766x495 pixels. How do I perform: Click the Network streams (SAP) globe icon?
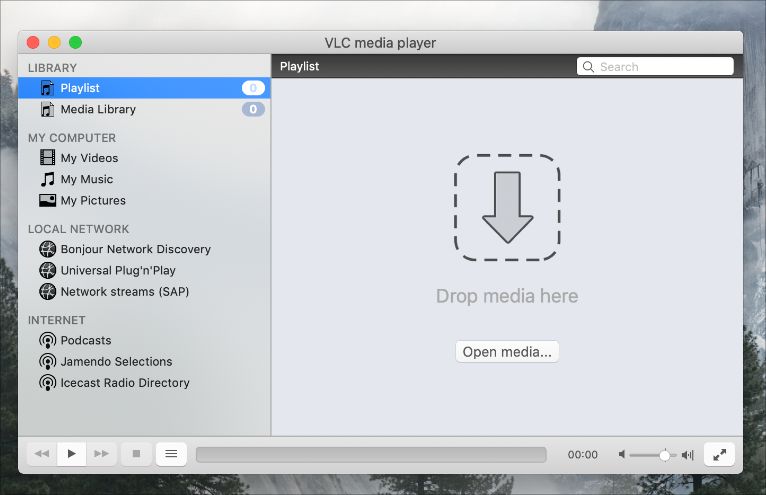tap(47, 292)
